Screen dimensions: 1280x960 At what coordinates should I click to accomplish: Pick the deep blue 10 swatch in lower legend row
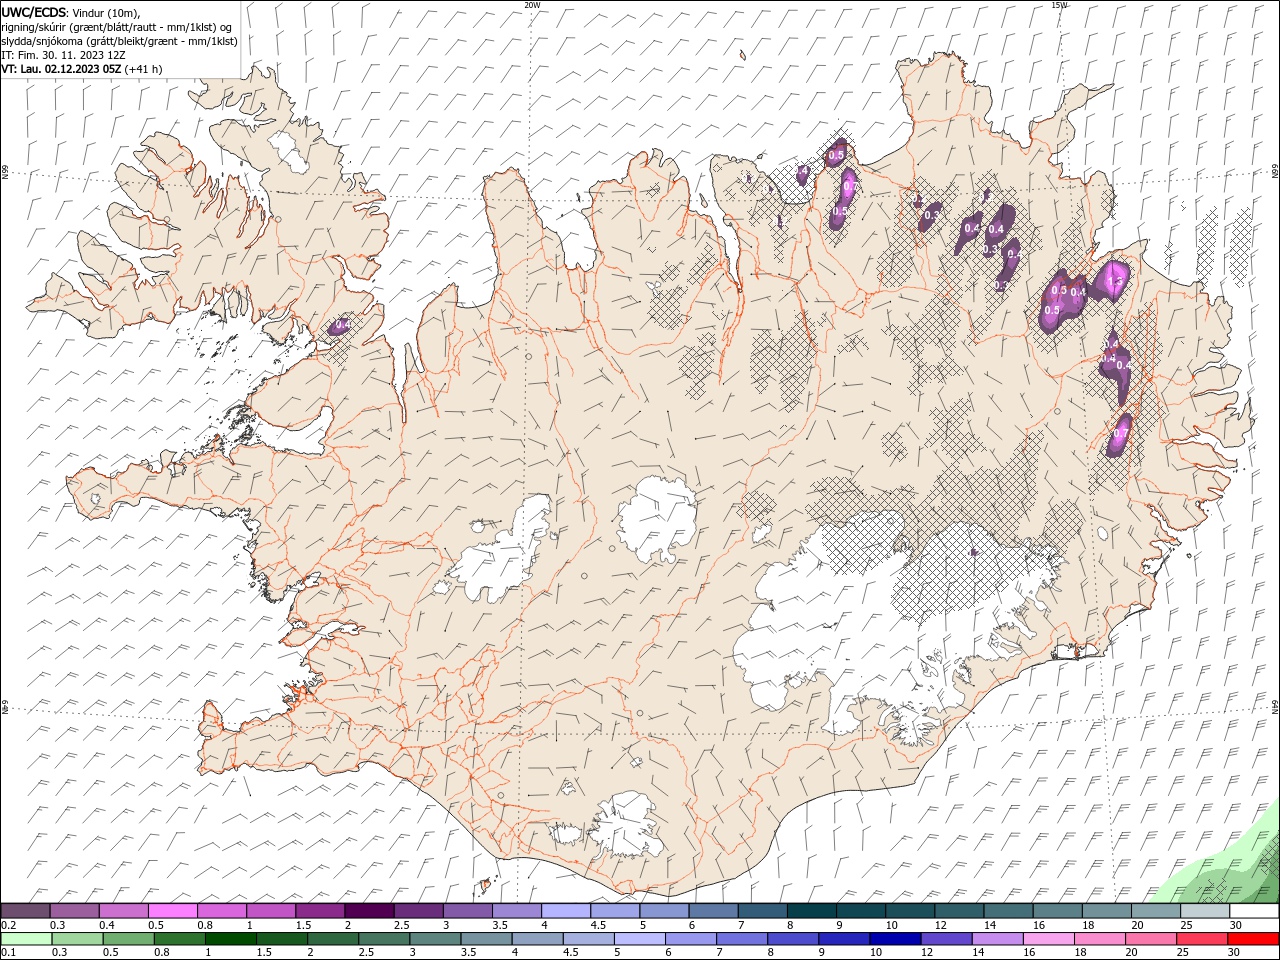pos(895,939)
